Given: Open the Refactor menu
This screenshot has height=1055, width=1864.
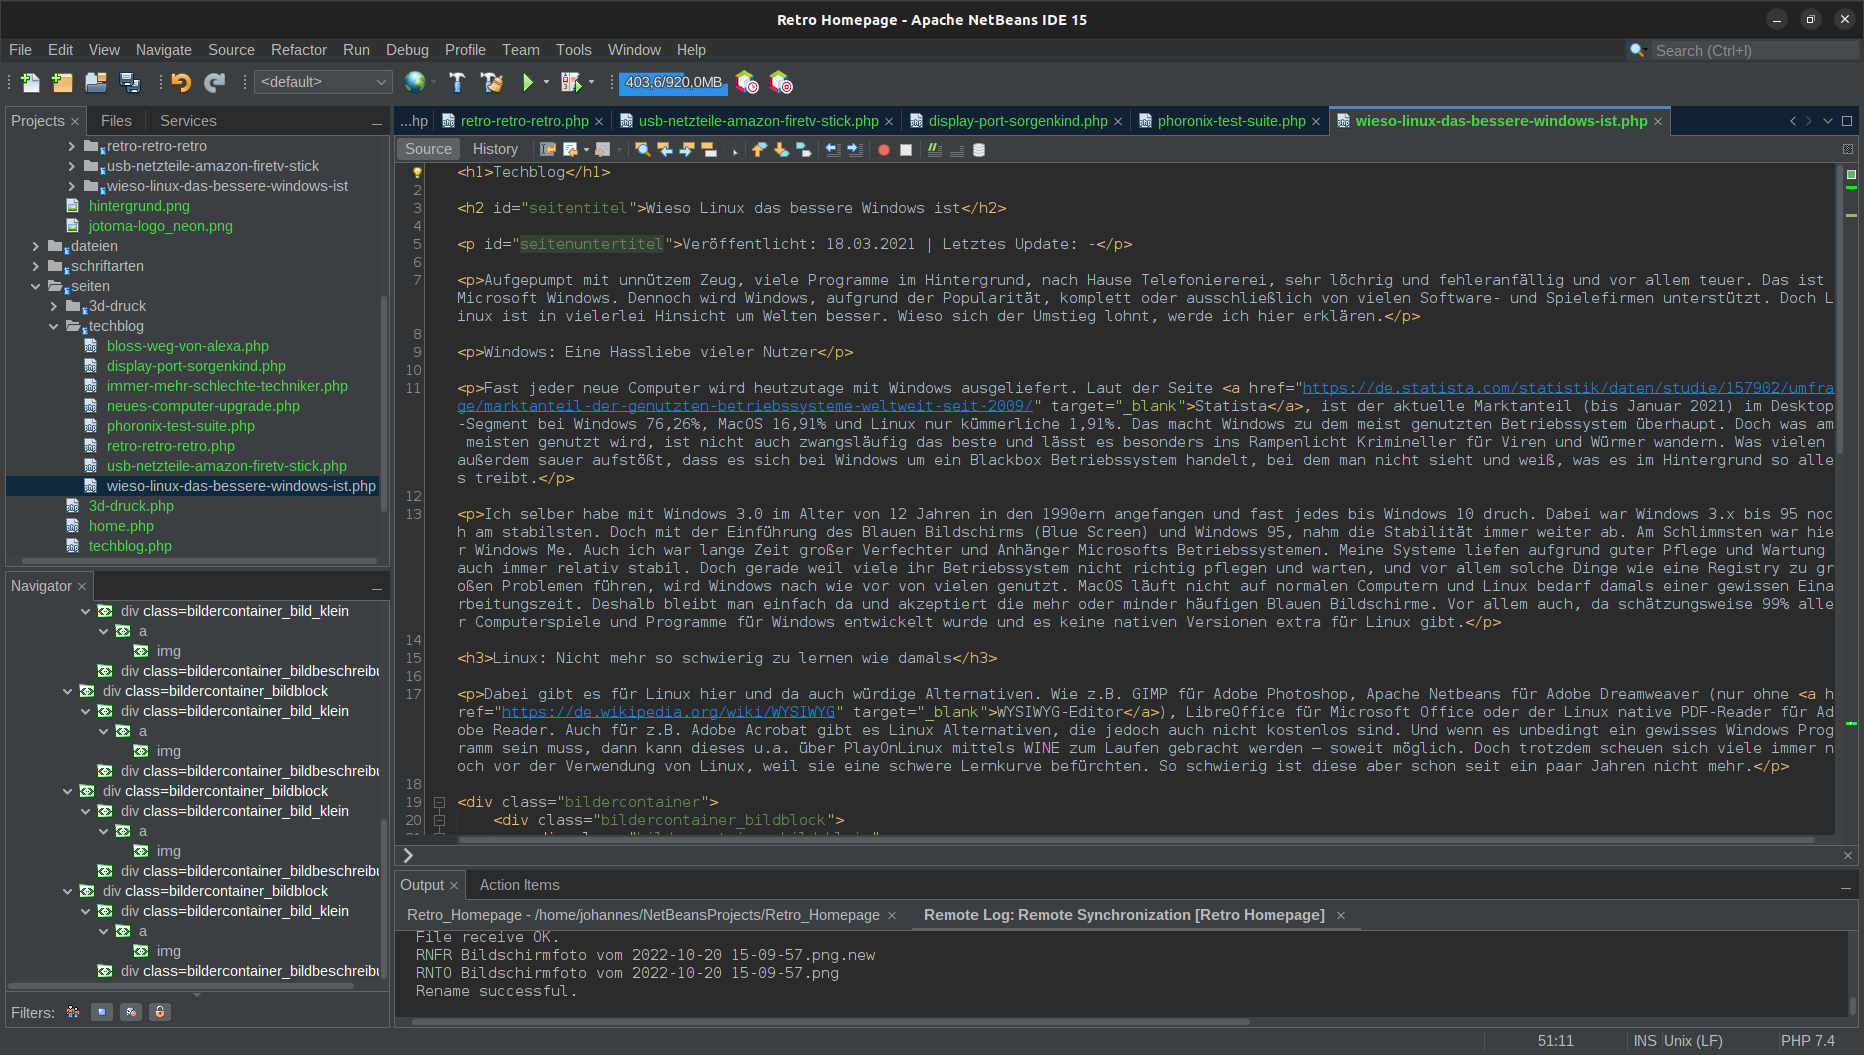Looking at the screenshot, I should click(298, 50).
